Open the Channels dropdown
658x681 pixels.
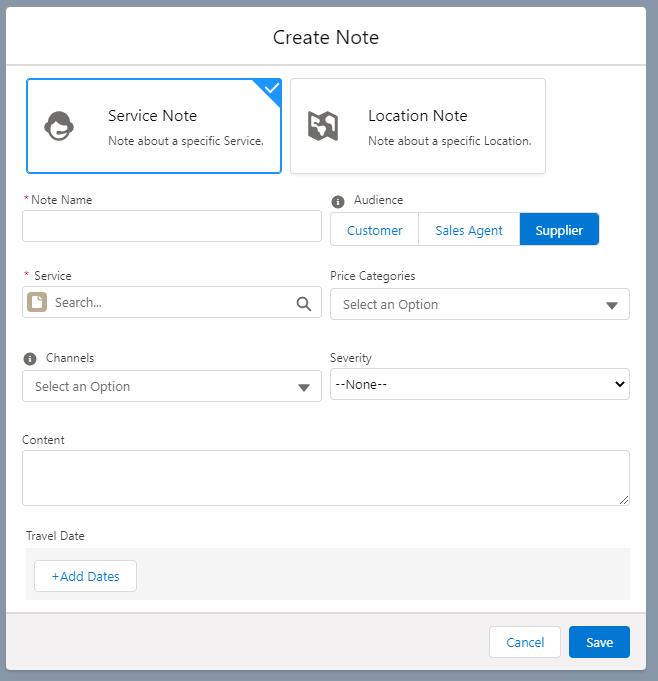pyautogui.click(x=172, y=386)
